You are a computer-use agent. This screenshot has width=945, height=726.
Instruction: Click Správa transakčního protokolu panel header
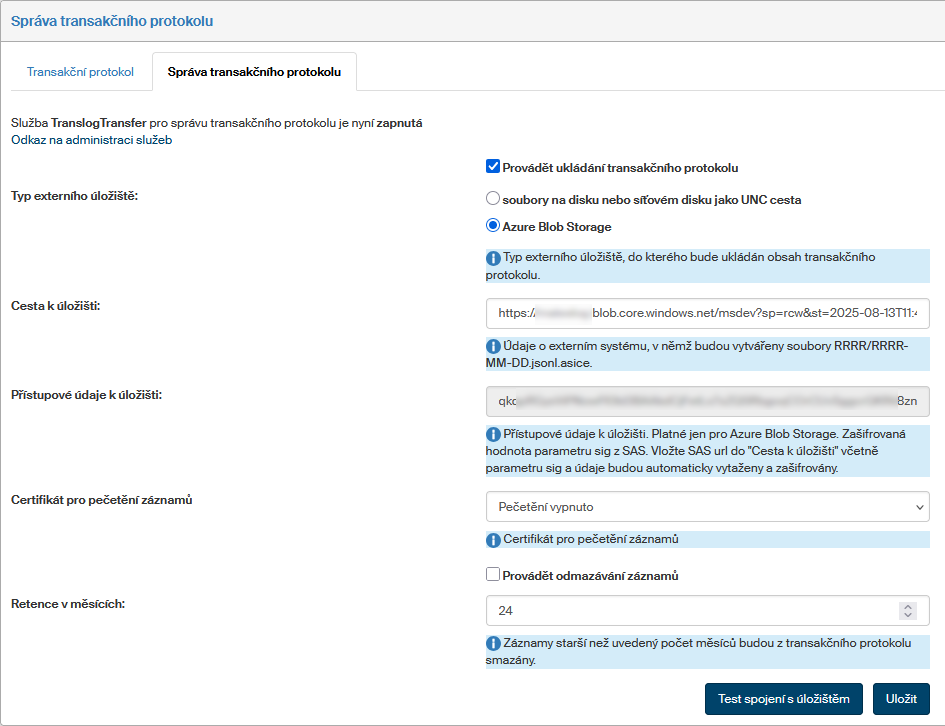click(112, 21)
